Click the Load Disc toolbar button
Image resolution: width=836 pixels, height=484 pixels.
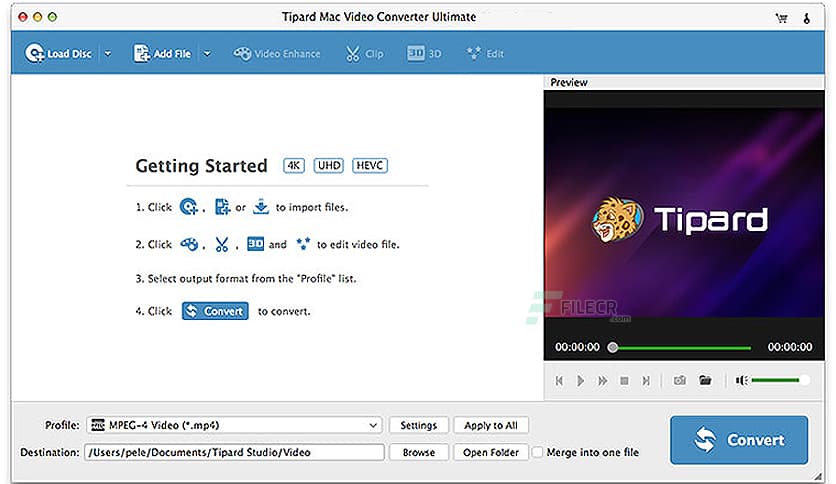click(x=58, y=53)
